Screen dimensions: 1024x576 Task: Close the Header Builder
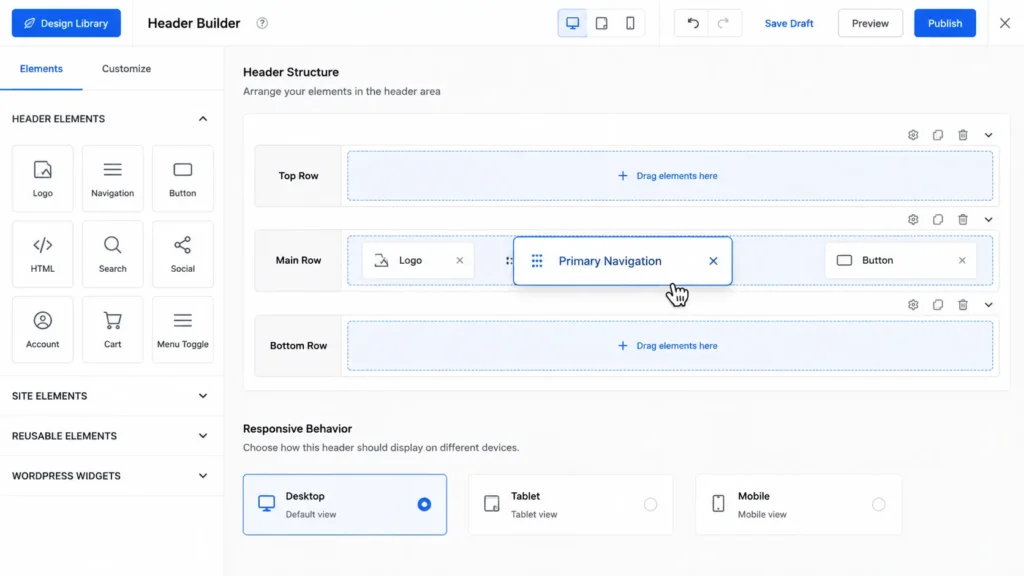pos(1004,23)
